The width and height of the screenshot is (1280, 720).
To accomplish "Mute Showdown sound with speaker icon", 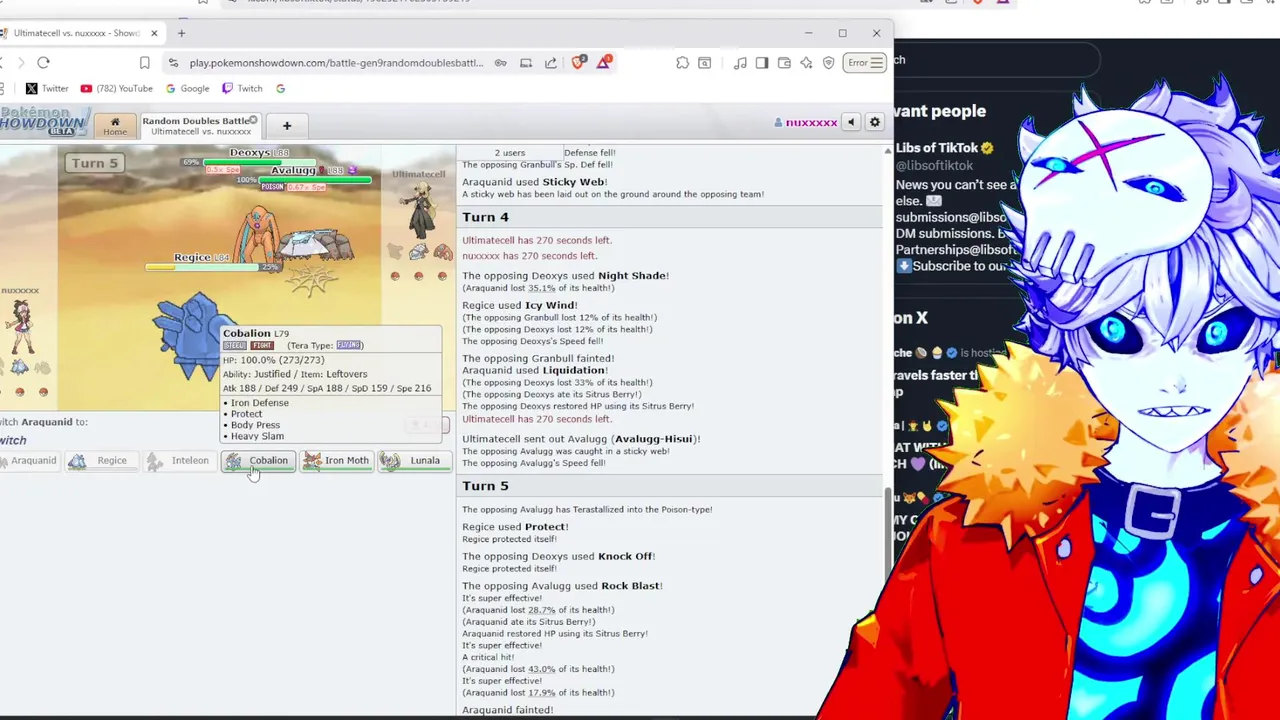I will 851,122.
